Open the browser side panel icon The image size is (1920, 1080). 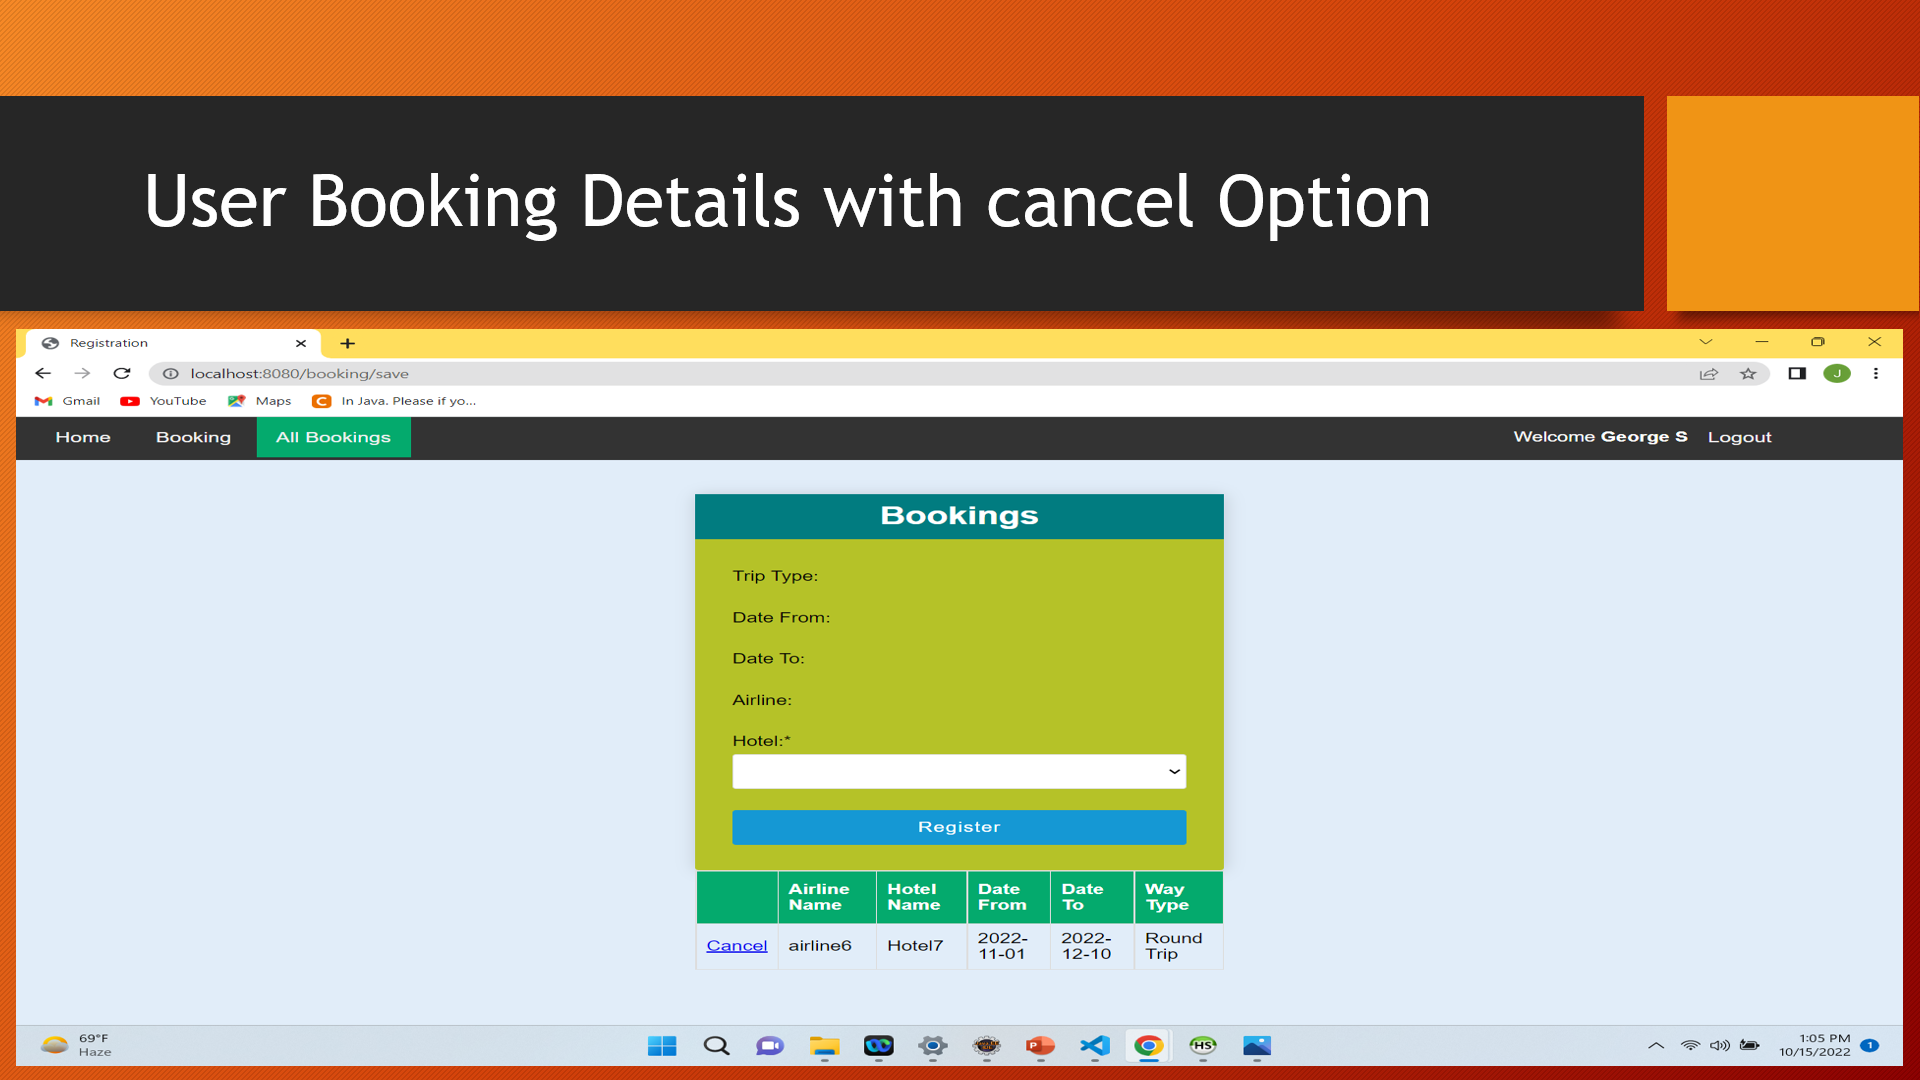pyautogui.click(x=1797, y=373)
